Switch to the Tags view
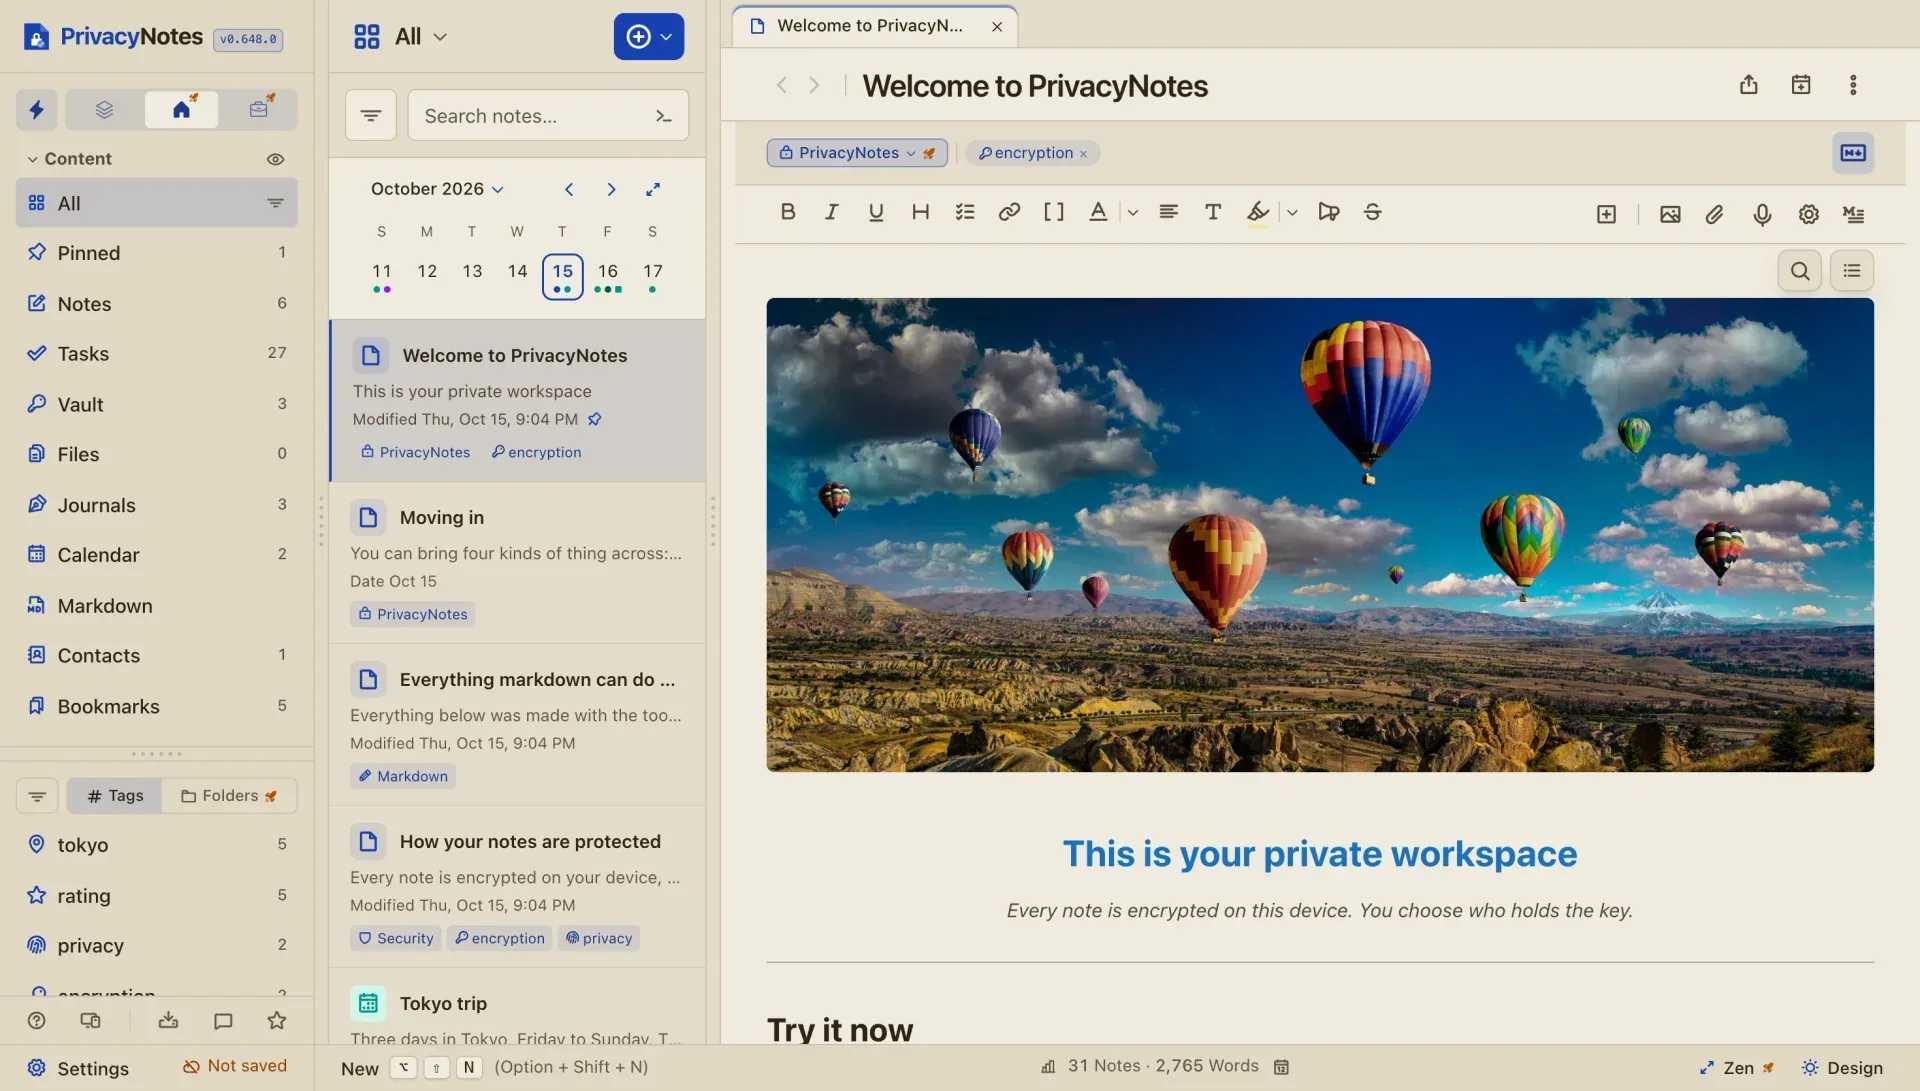 pyautogui.click(x=115, y=796)
